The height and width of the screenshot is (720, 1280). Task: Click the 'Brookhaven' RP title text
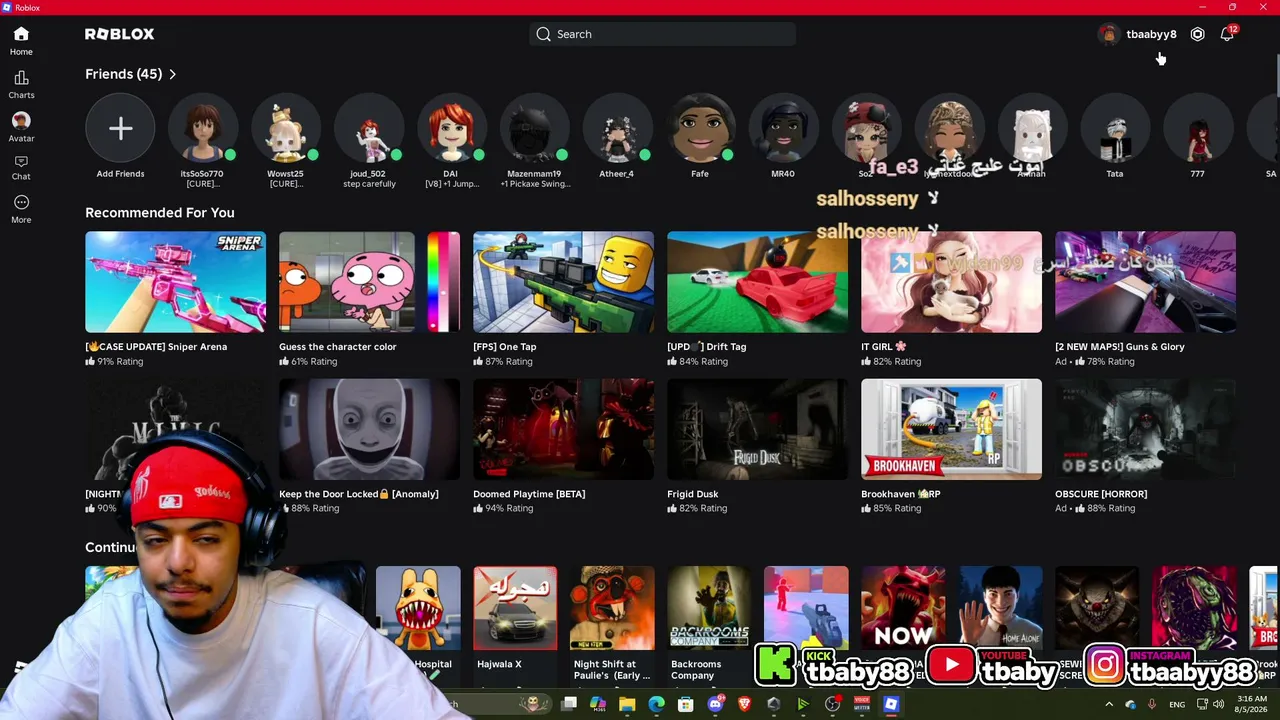901,494
